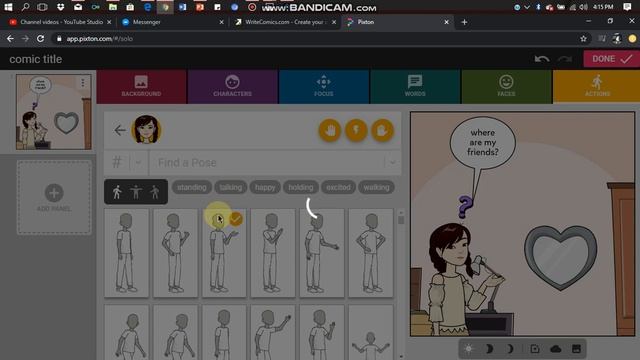Image resolution: width=640 pixels, height=360 pixels.
Task: Click the fist hand pose button
Action: 382,130
